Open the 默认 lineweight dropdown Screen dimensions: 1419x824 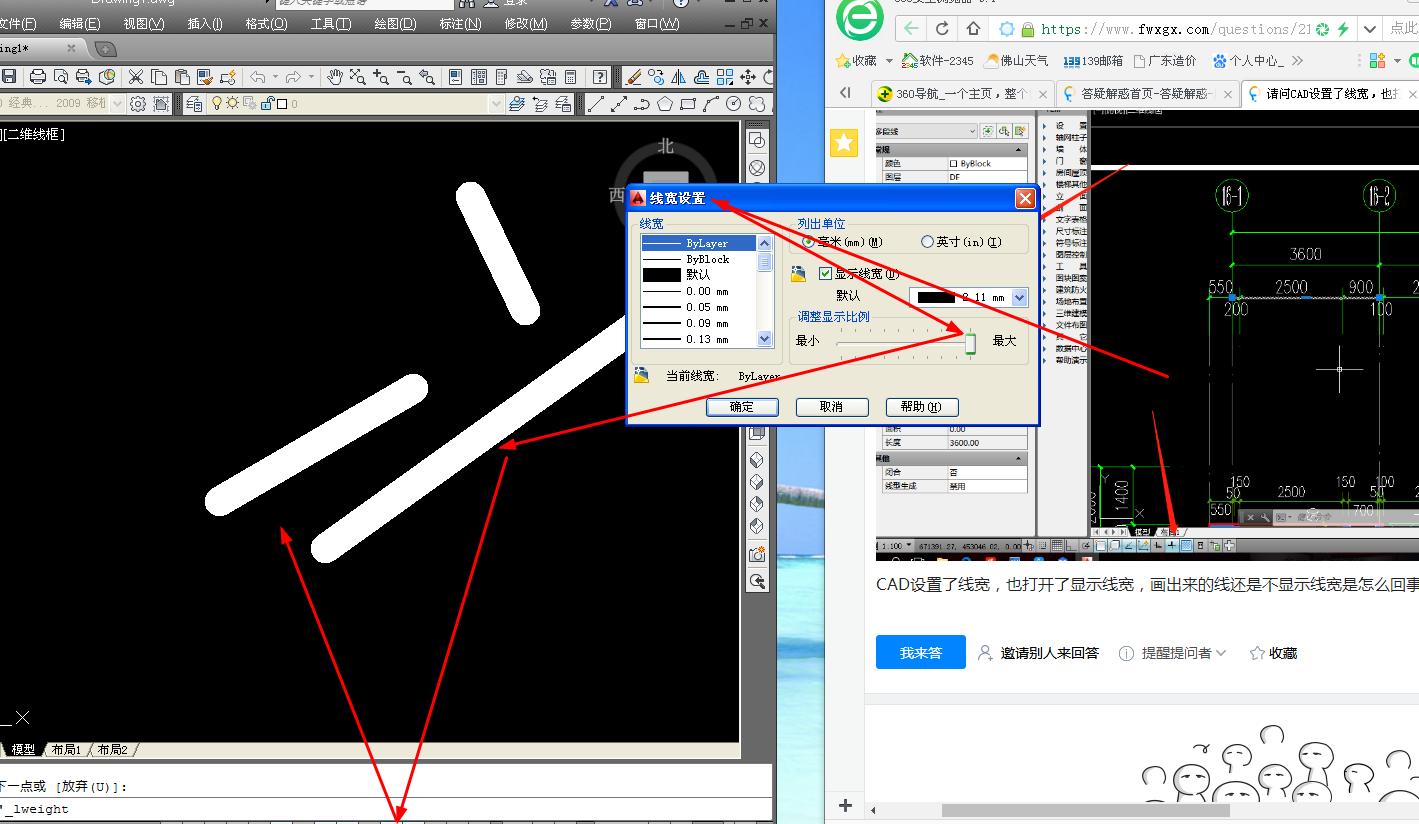(1019, 297)
